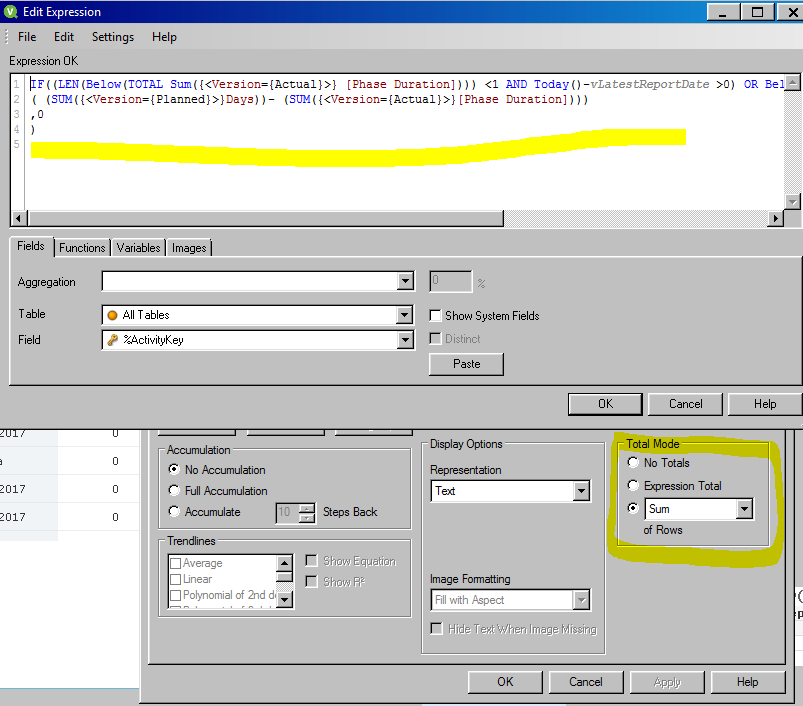Click the orange All Tables icon

(113, 315)
